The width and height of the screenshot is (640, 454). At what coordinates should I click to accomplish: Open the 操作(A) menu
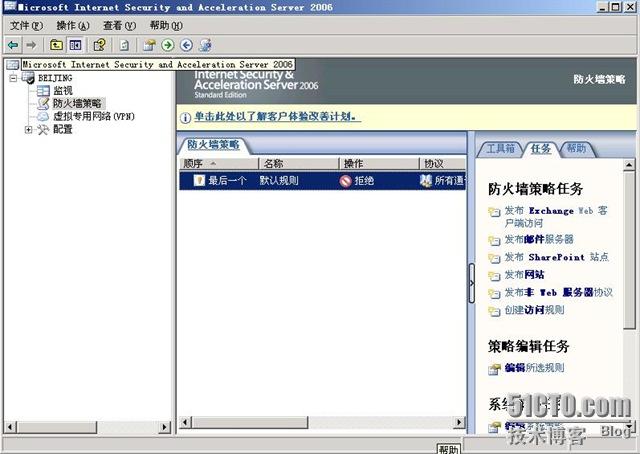click(73, 26)
